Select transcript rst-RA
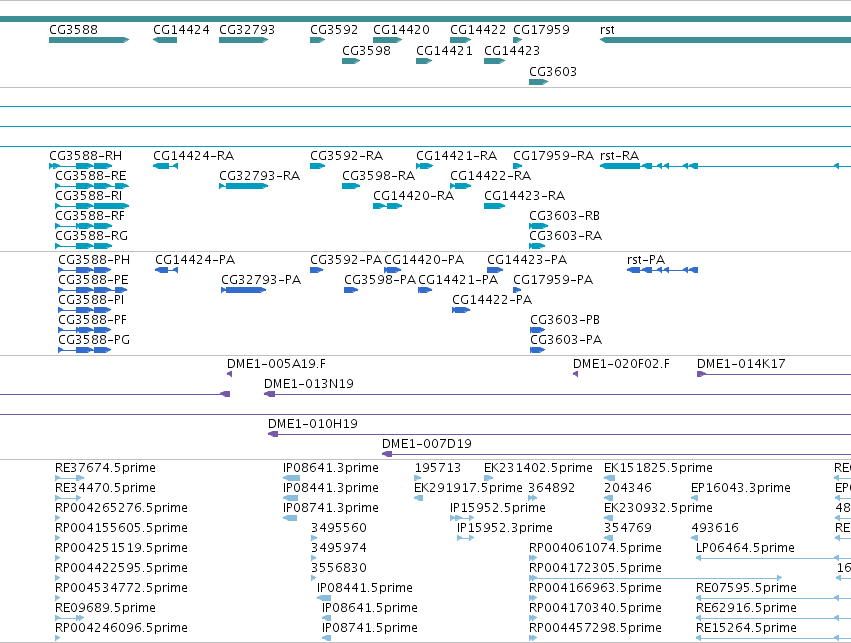Image resolution: width=851 pixels, height=643 pixels. (619, 156)
